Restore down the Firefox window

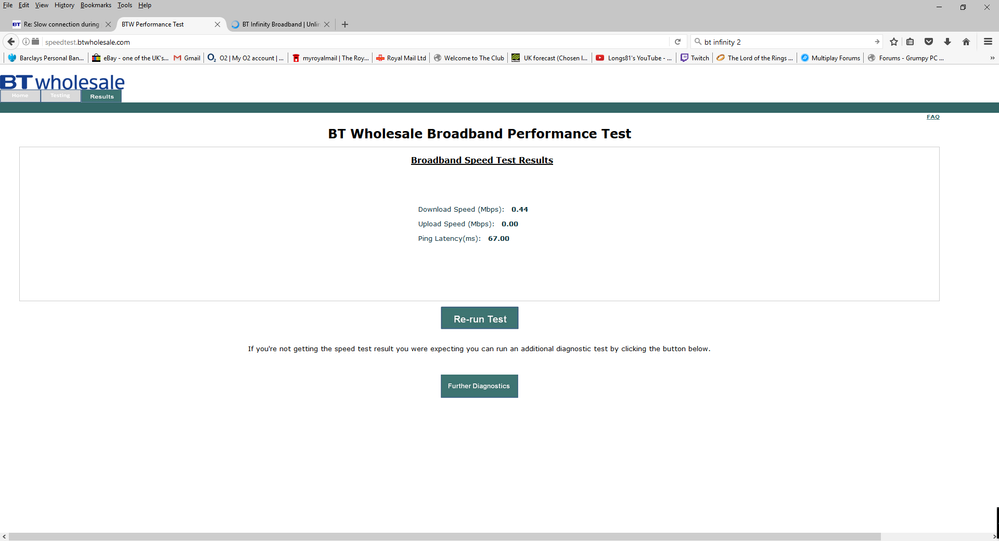pos(963,7)
